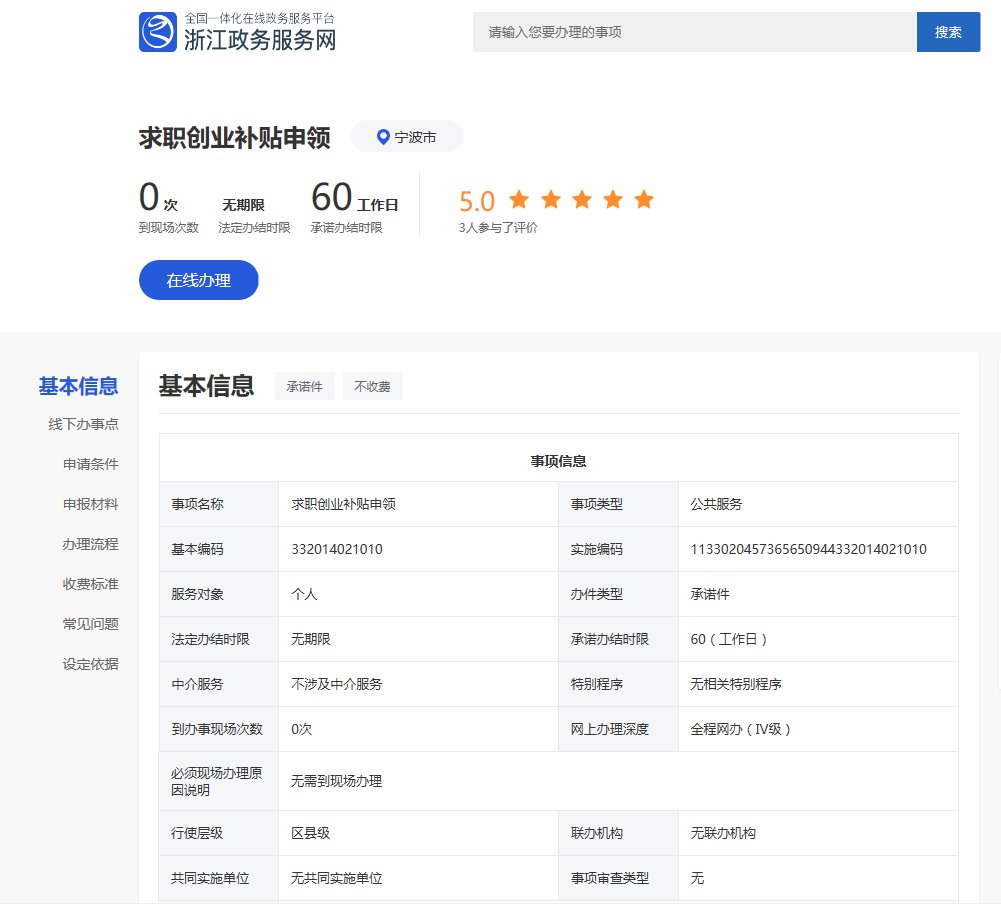Jump to 设定依据 section

(90, 664)
